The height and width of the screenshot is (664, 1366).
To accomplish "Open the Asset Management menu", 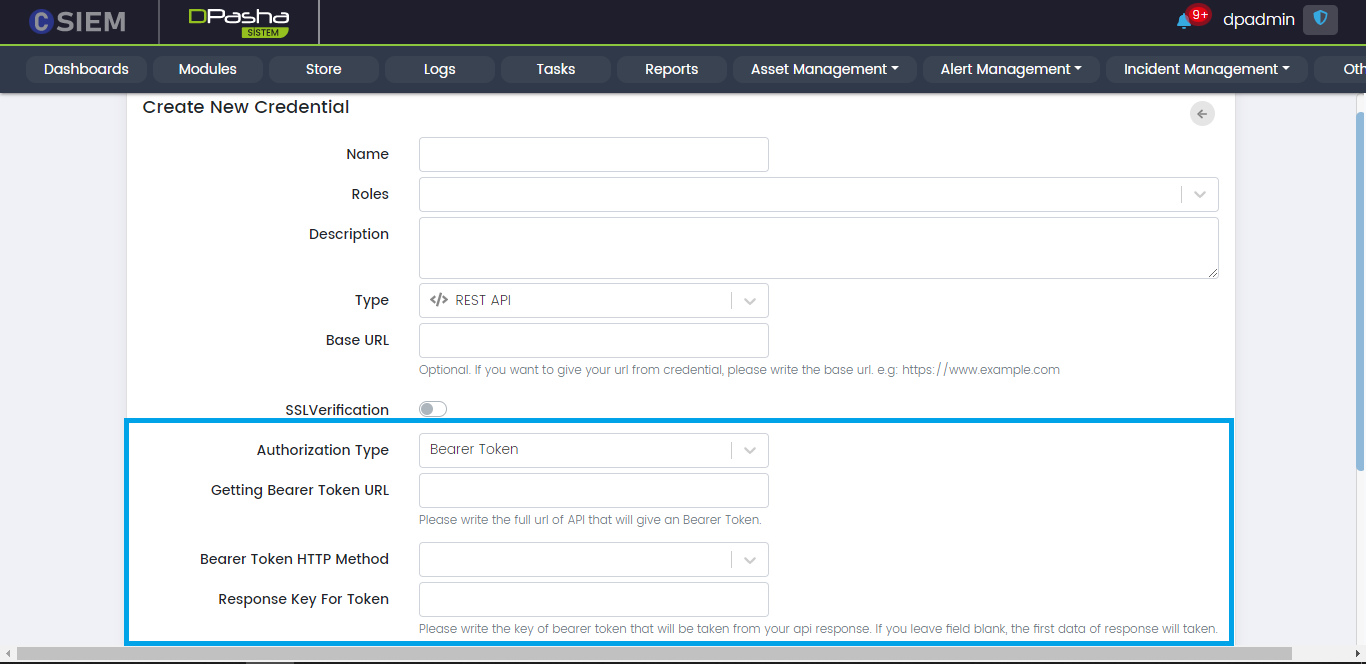I will [x=824, y=69].
